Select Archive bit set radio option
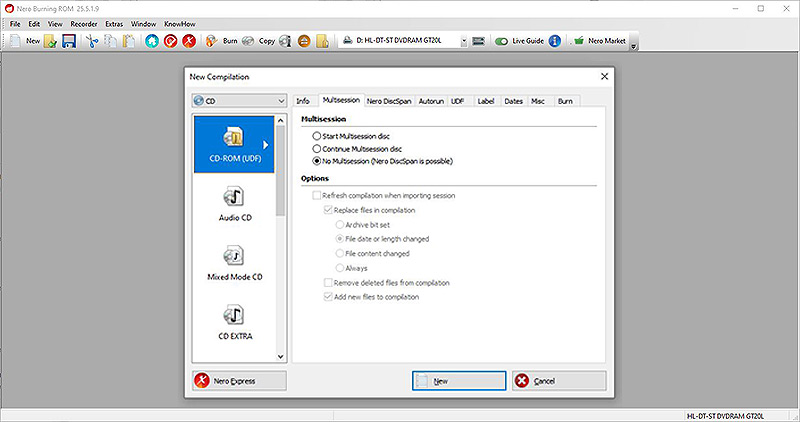Image resolution: width=800 pixels, height=422 pixels. coord(339,225)
